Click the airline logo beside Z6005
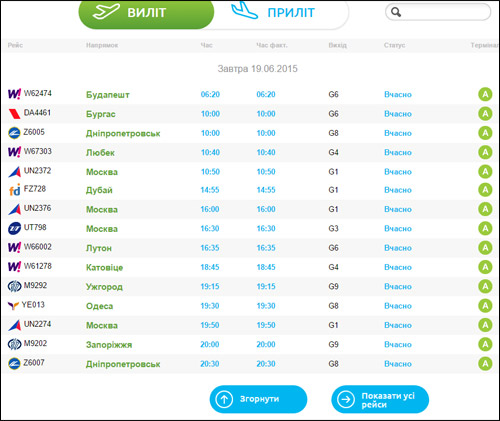Screen dimensions: 500x421 tap(14, 133)
